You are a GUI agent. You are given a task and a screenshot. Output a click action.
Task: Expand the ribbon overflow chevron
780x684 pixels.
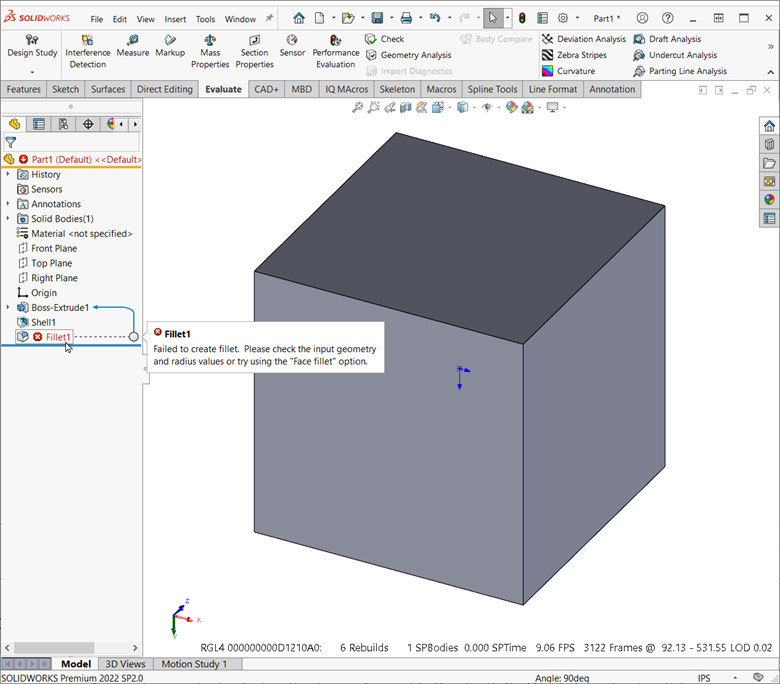pyautogui.click(x=771, y=46)
